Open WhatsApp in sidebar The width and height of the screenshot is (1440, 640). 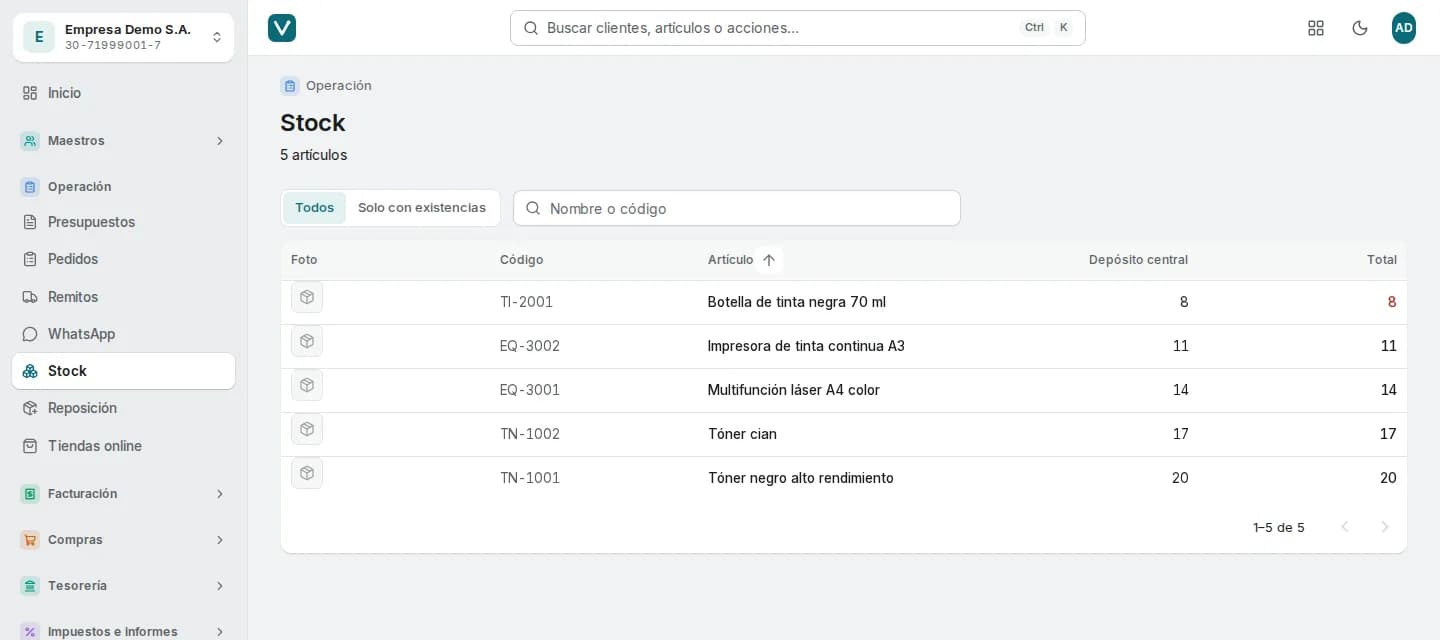click(x=123, y=334)
